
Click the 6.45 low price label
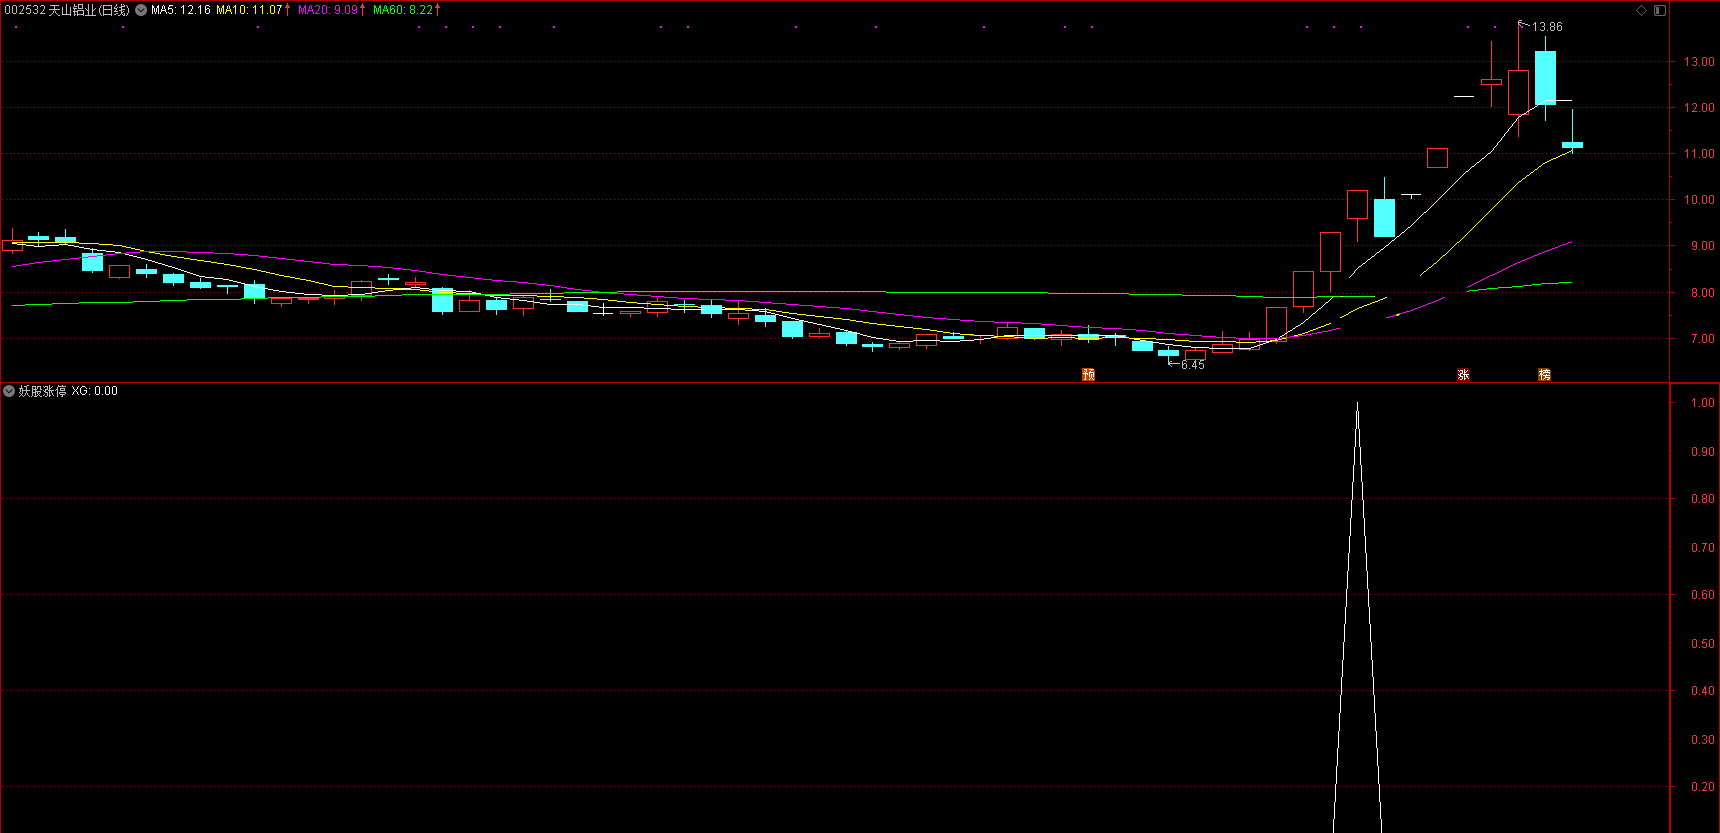(1193, 365)
